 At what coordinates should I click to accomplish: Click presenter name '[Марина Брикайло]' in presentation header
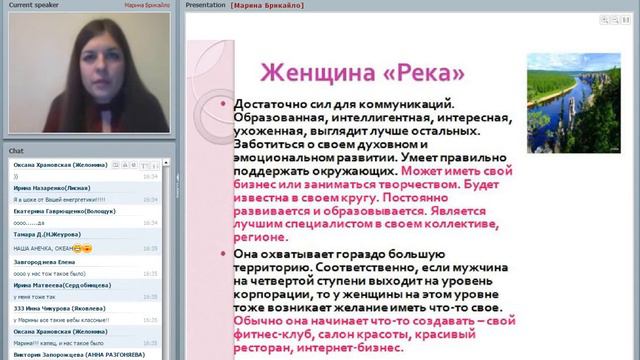point(267,5)
